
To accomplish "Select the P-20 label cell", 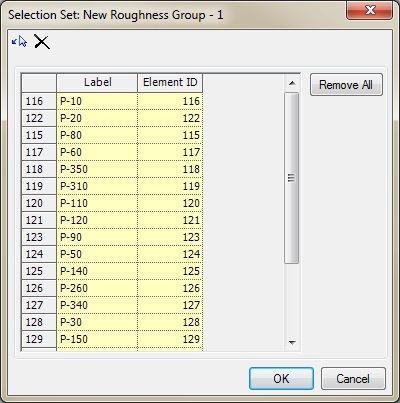I will pyautogui.click(x=97, y=118).
